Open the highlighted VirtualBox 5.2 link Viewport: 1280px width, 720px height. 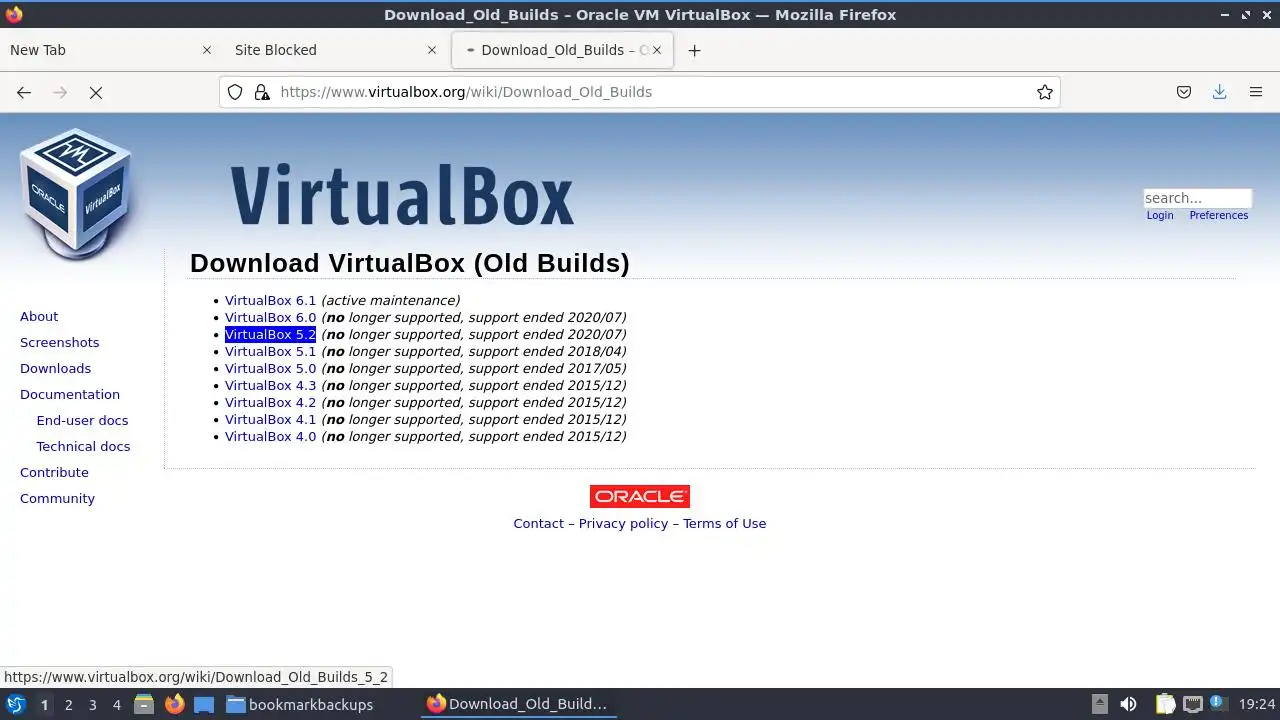(270, 334)
